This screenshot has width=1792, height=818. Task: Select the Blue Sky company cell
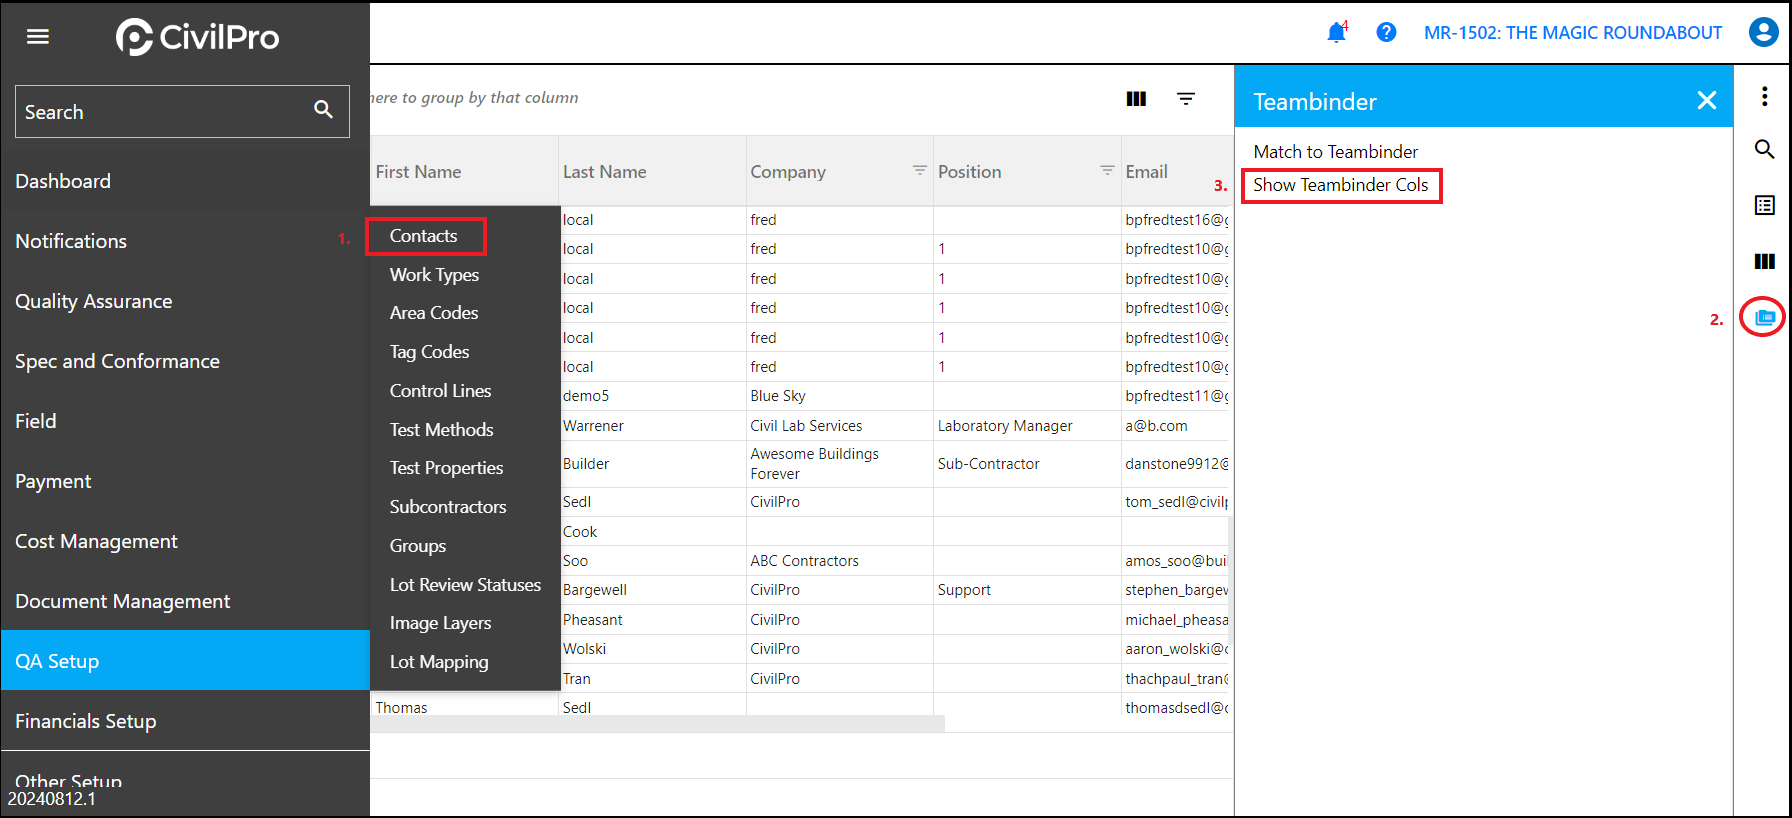pyautogui.click(x=839, y=396)
